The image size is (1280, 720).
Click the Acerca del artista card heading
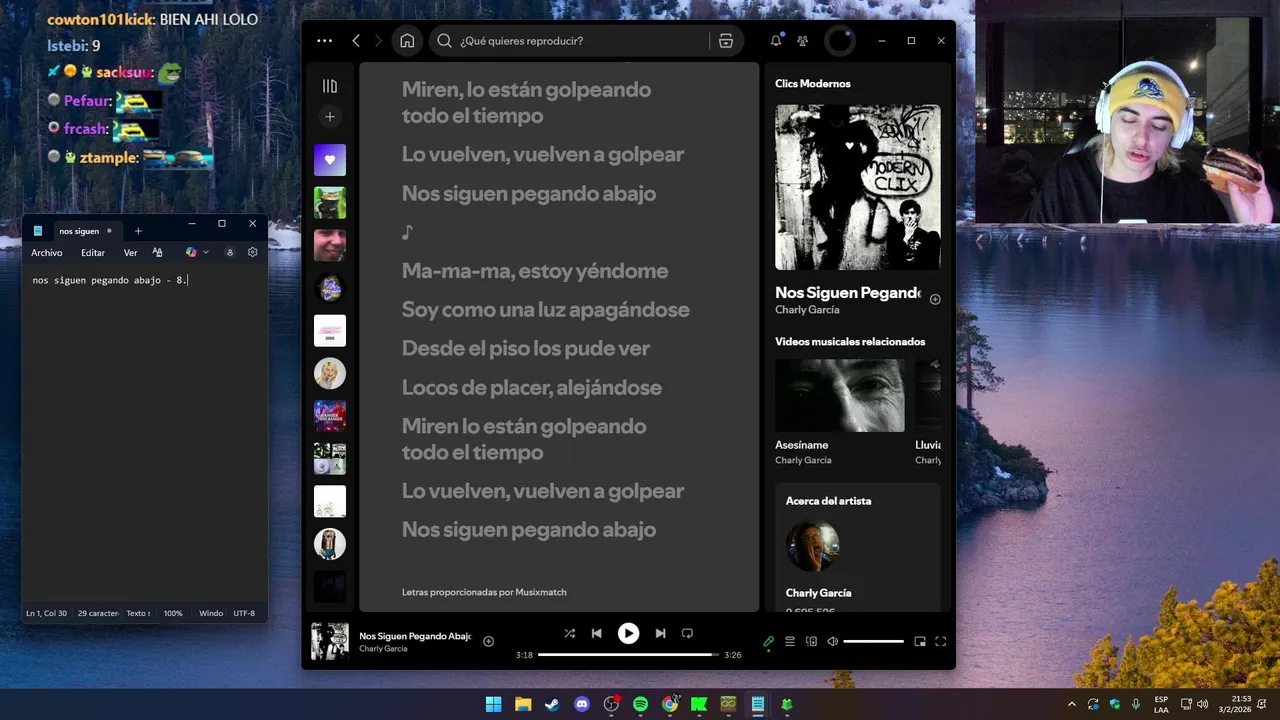828,501
